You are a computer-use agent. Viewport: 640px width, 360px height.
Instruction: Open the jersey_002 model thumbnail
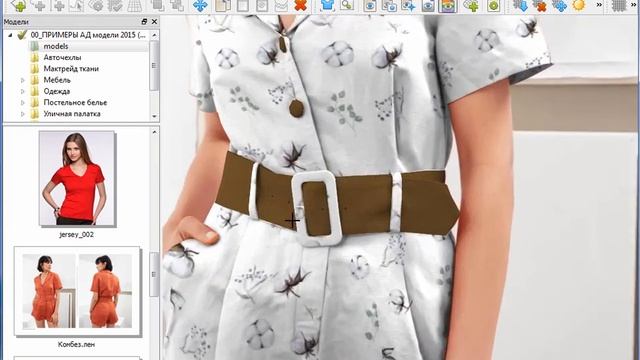(x=78, y=178)
